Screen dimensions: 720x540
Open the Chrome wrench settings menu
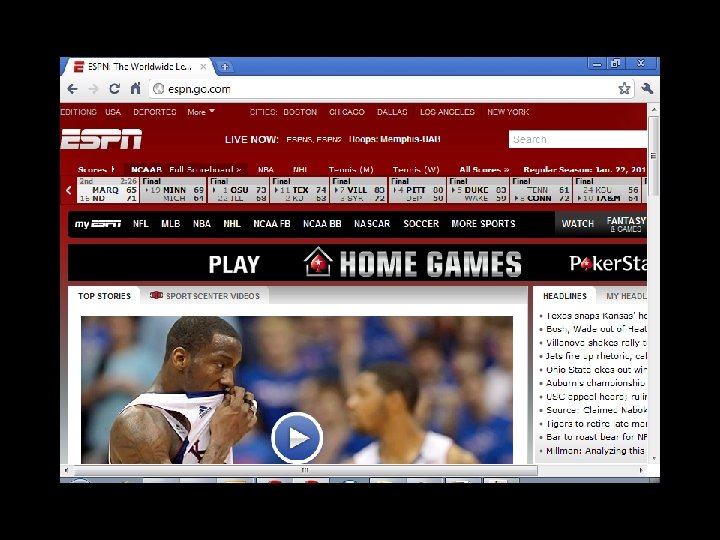click(x=647, y=88)
